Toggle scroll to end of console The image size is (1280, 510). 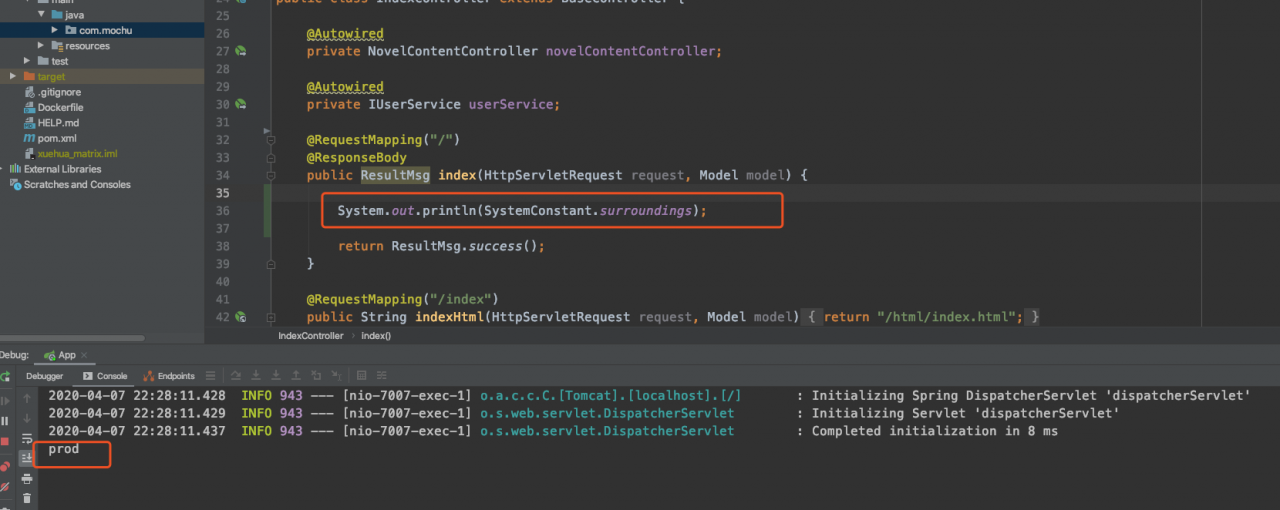27,458
